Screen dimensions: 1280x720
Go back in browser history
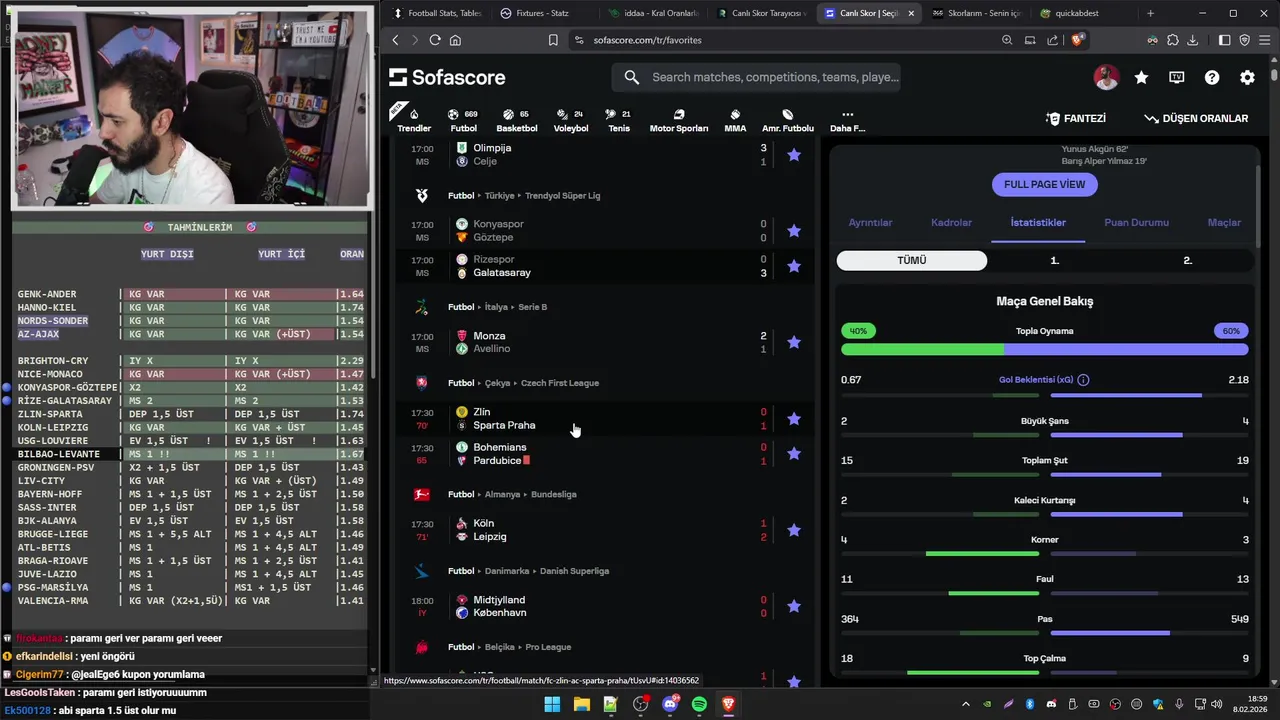pos(396,40)
